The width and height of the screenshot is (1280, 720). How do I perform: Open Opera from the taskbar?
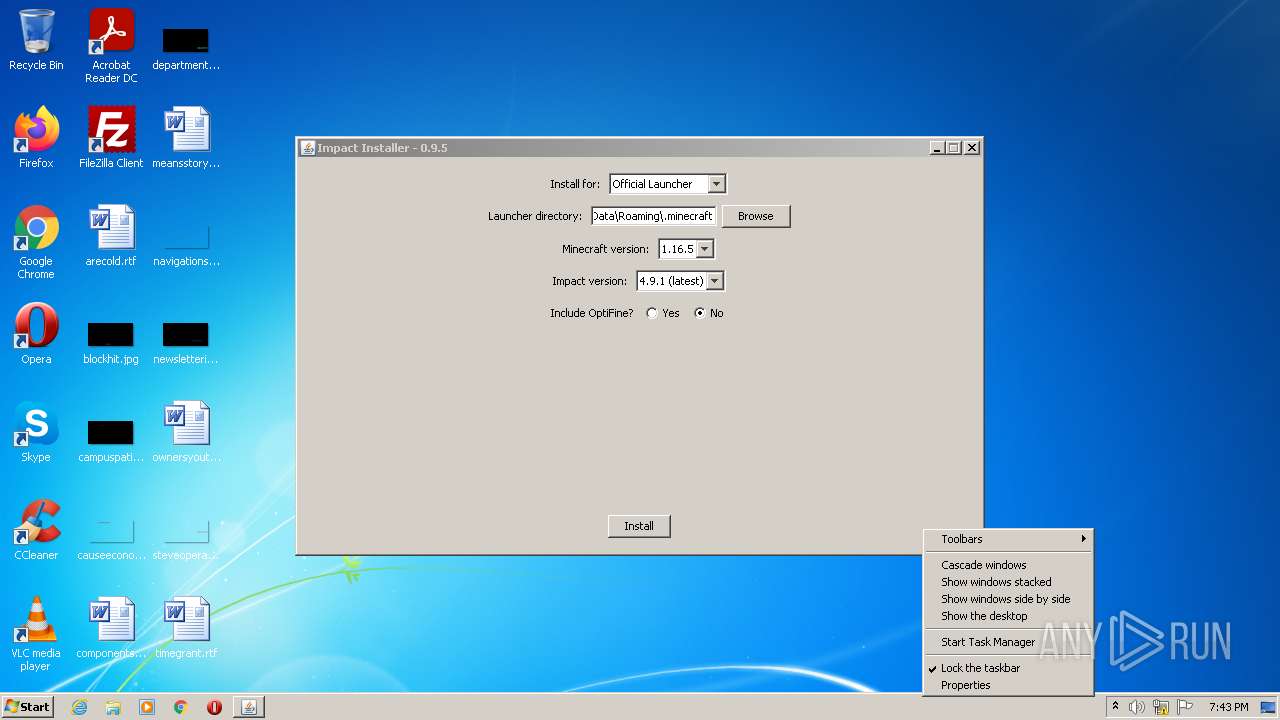[214, 707]
